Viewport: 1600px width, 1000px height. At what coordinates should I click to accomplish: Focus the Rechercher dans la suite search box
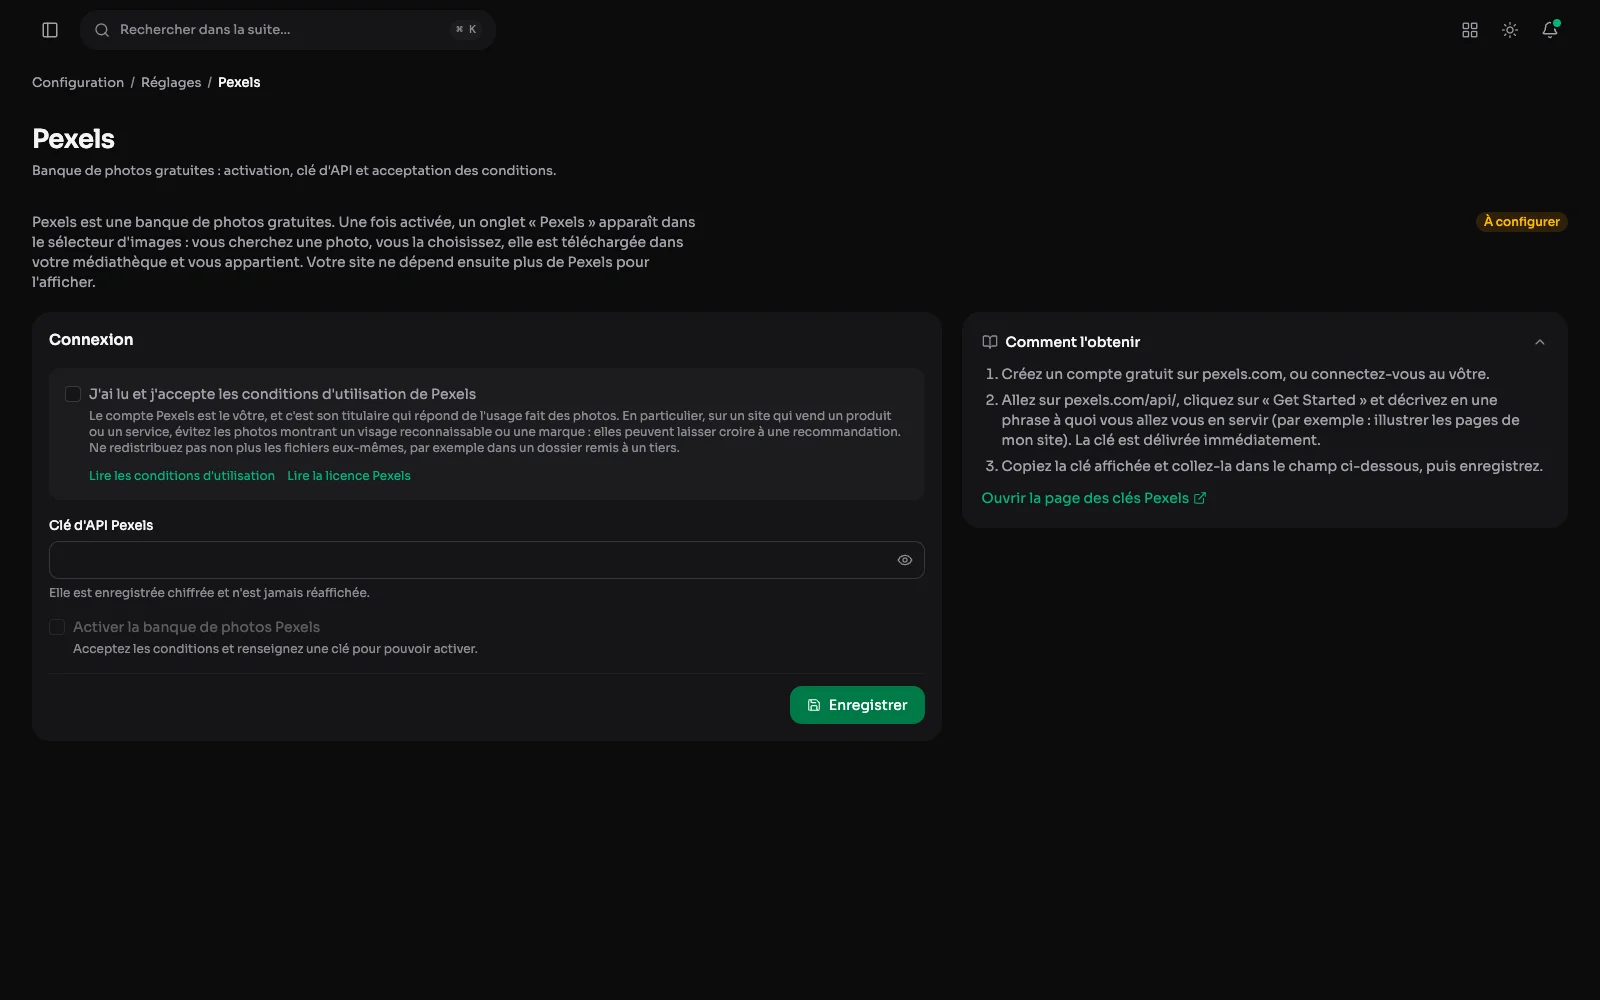pyautogui.click(x=288, y=30)
